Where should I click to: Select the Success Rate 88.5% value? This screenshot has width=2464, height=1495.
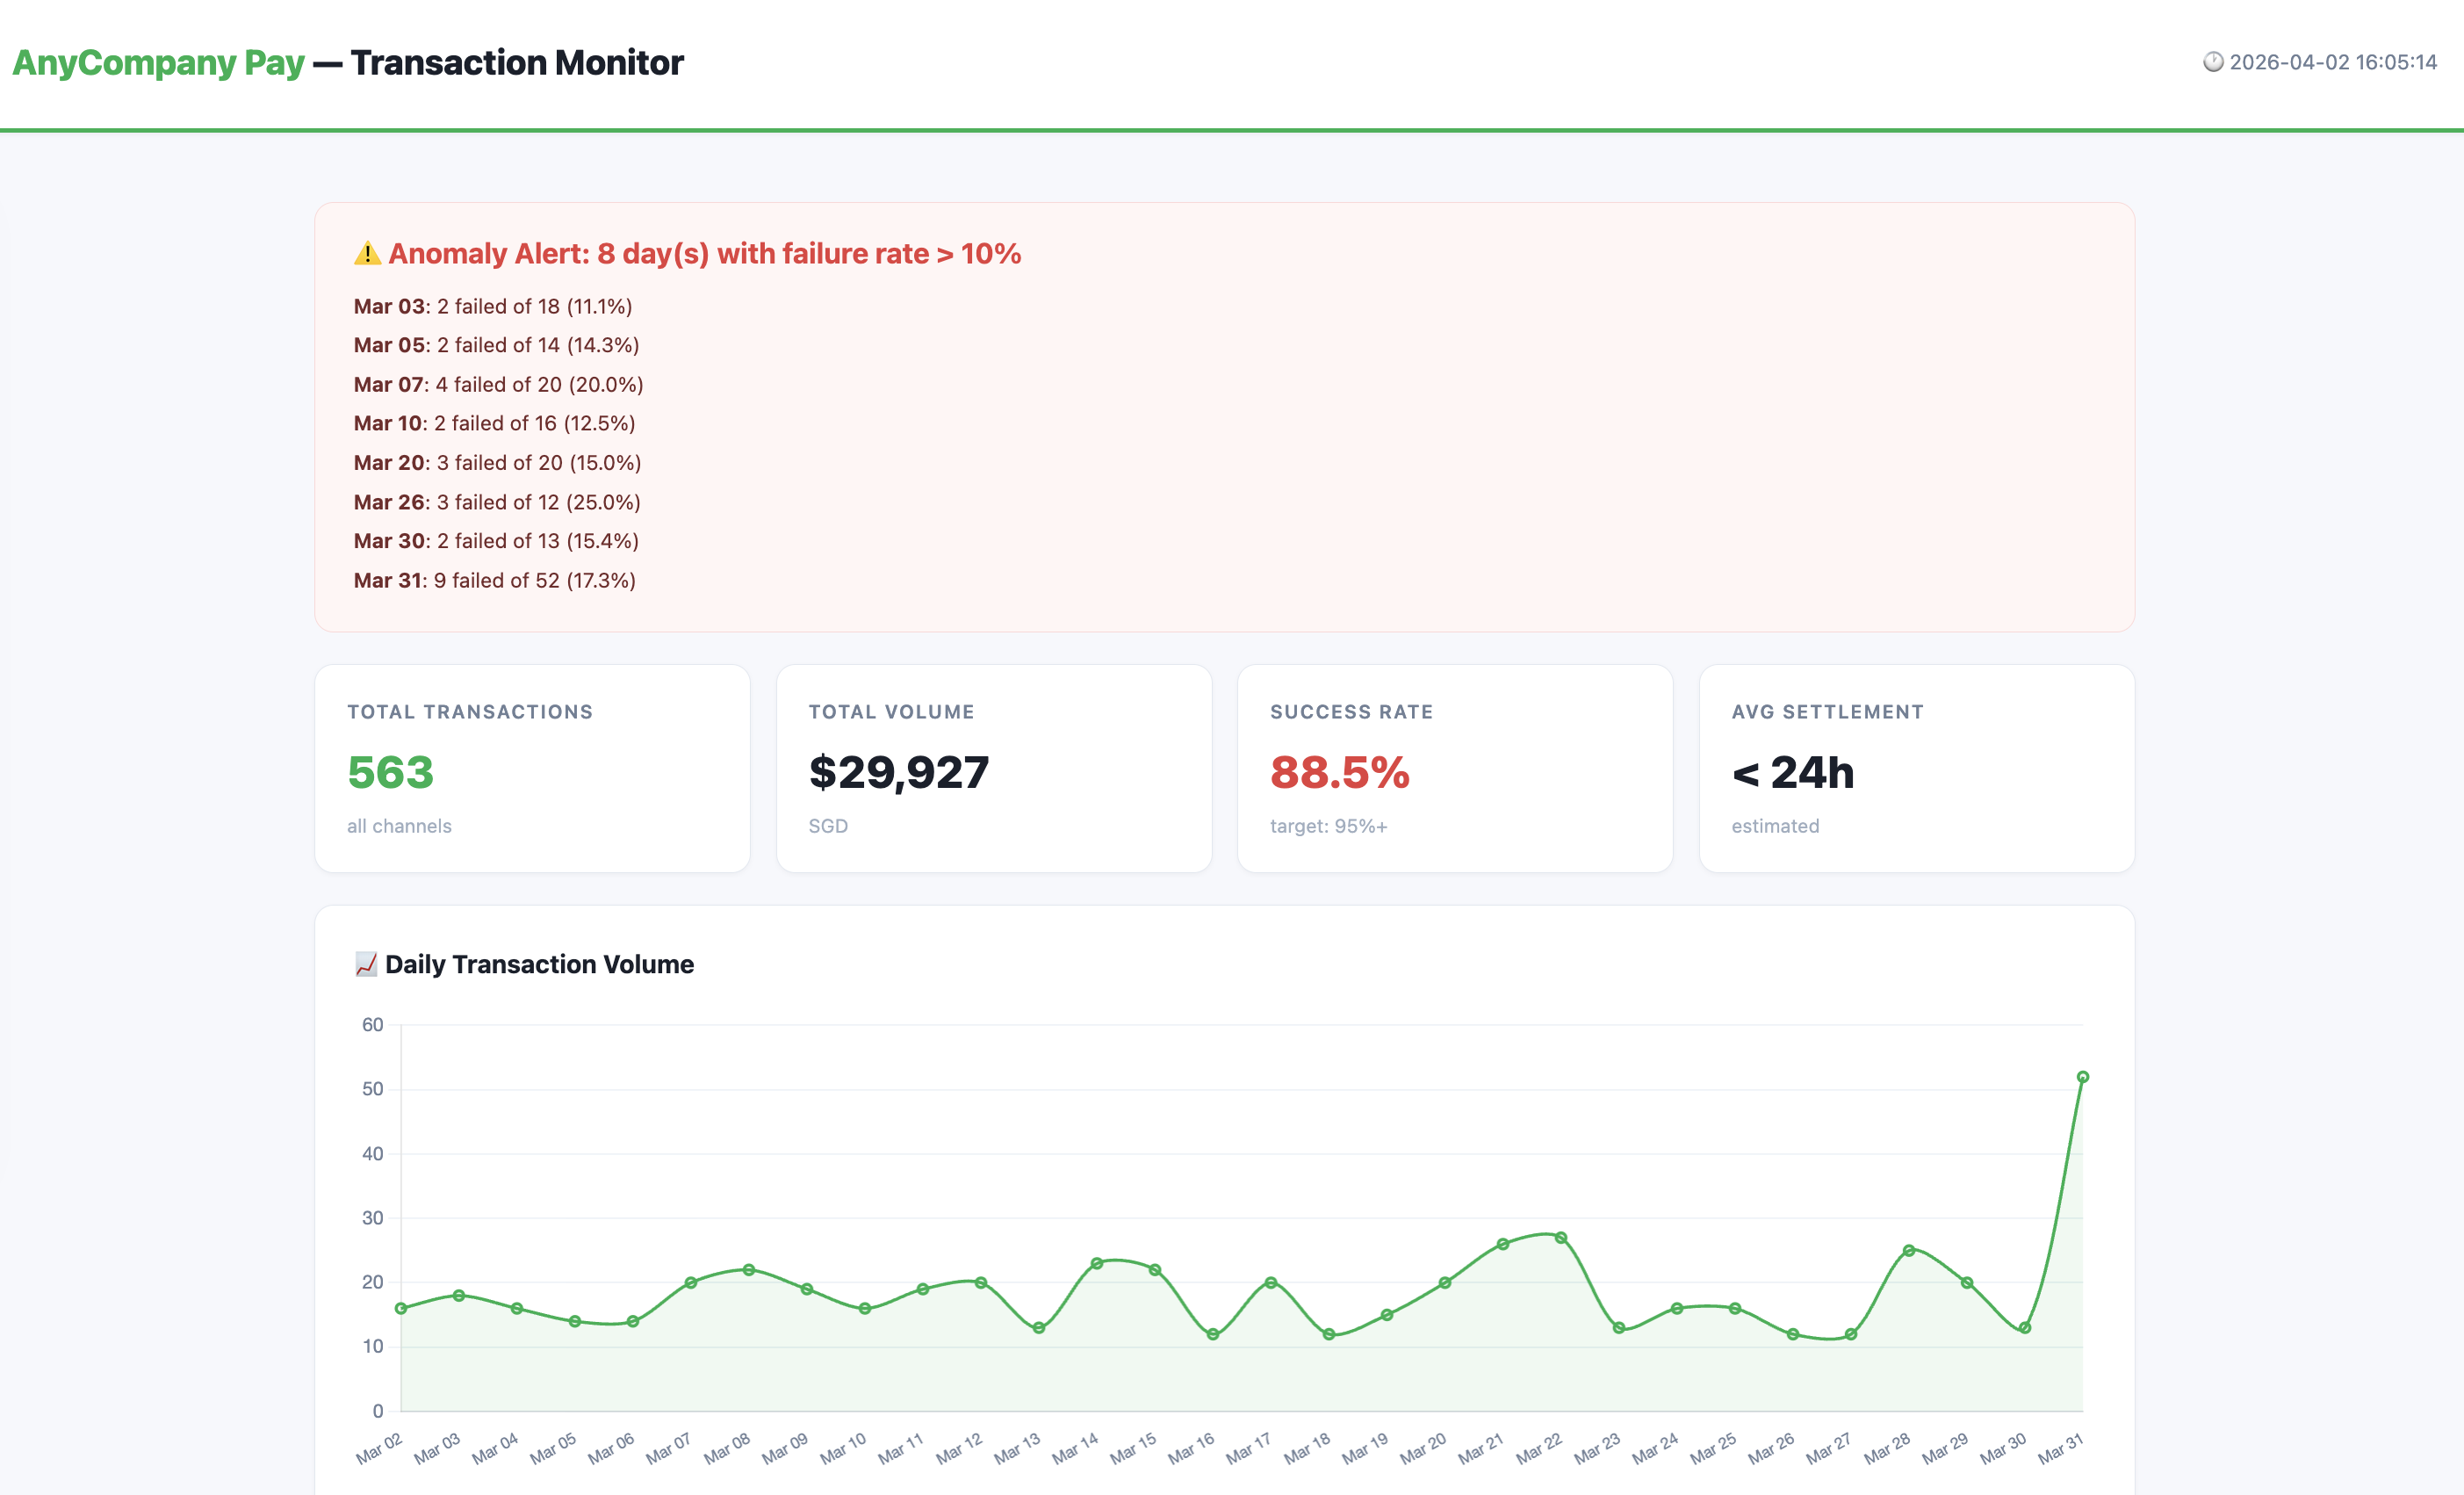pyautogui.click(x=1339, y=773)
